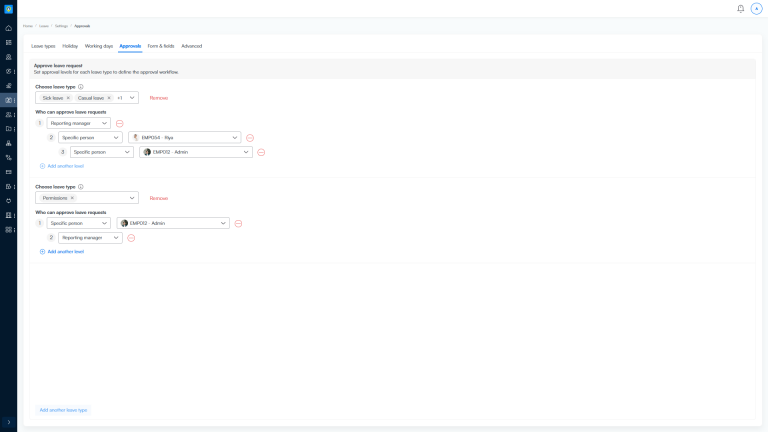Click info icon beside first Choose leave type

[x=81, y=87]
